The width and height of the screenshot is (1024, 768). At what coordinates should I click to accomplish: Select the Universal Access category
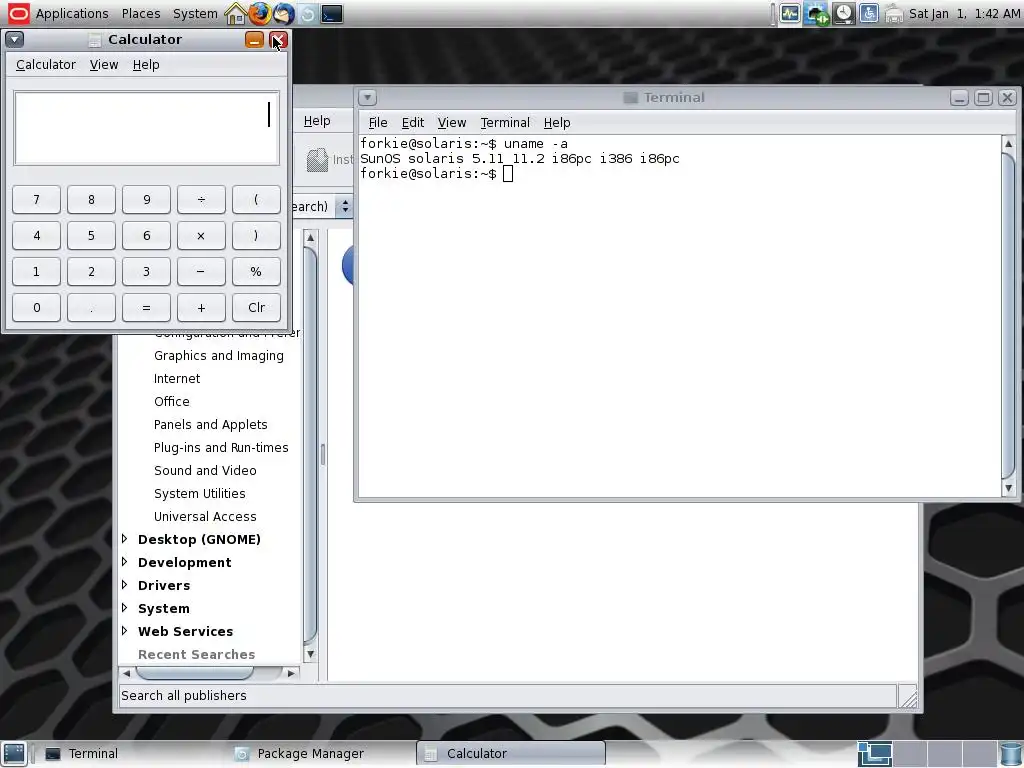205,517
